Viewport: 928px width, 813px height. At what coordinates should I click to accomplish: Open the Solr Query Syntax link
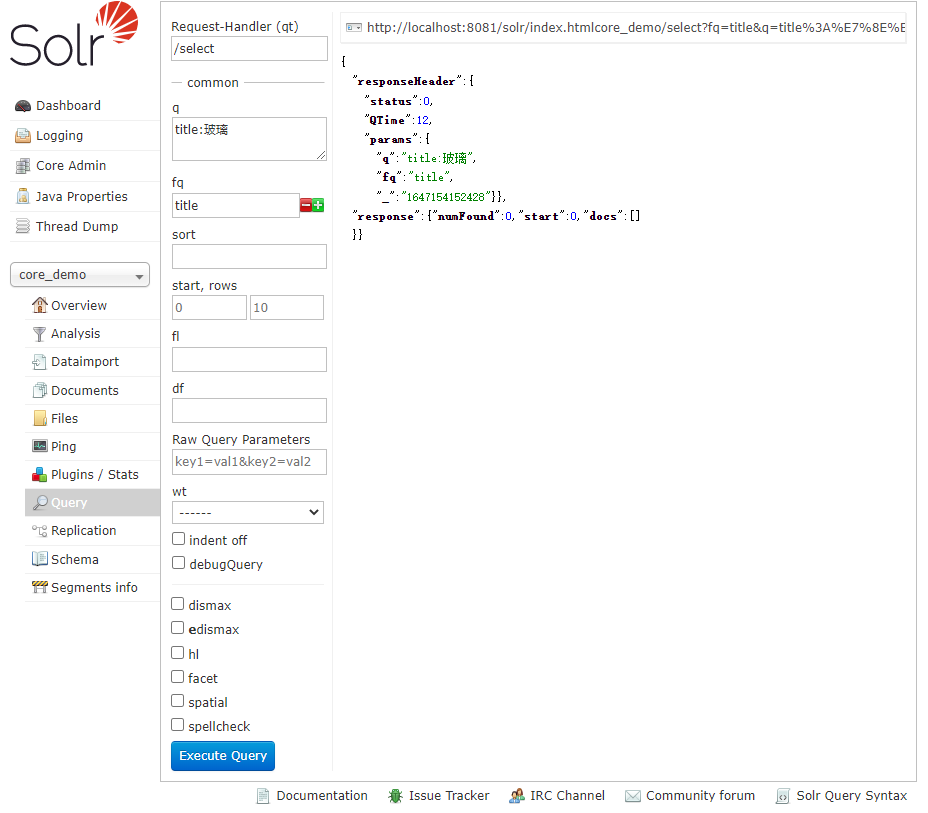coord(851,796)
